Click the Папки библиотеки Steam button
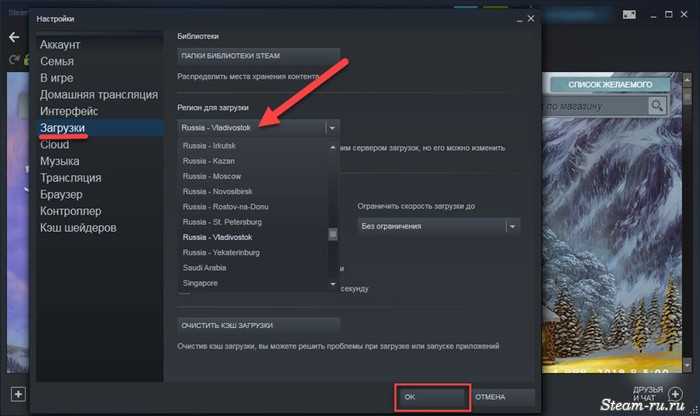 tap(258, 56)
